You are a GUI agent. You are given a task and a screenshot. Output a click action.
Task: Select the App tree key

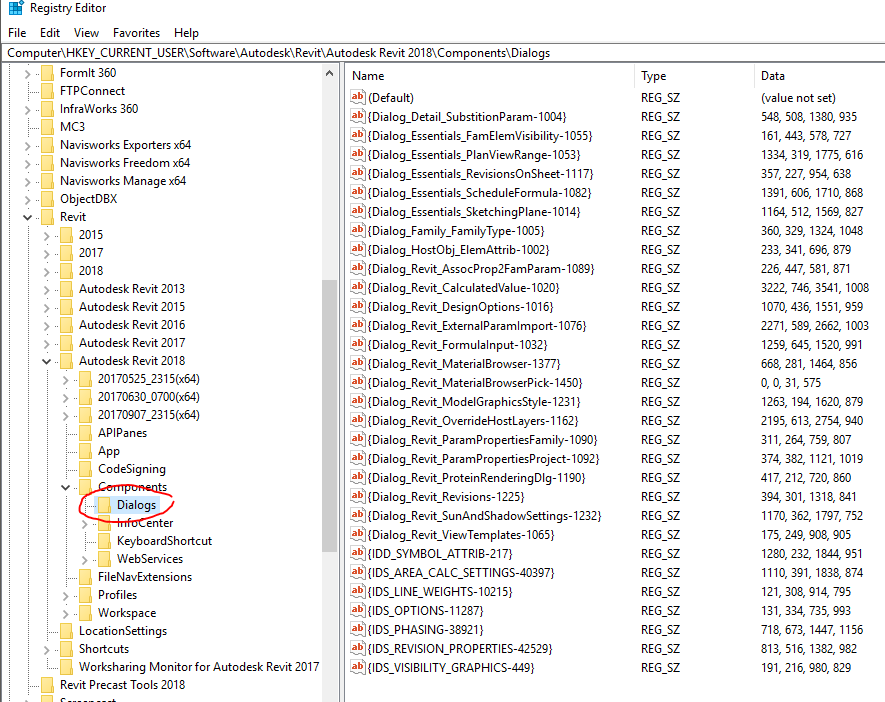point(109,451)
